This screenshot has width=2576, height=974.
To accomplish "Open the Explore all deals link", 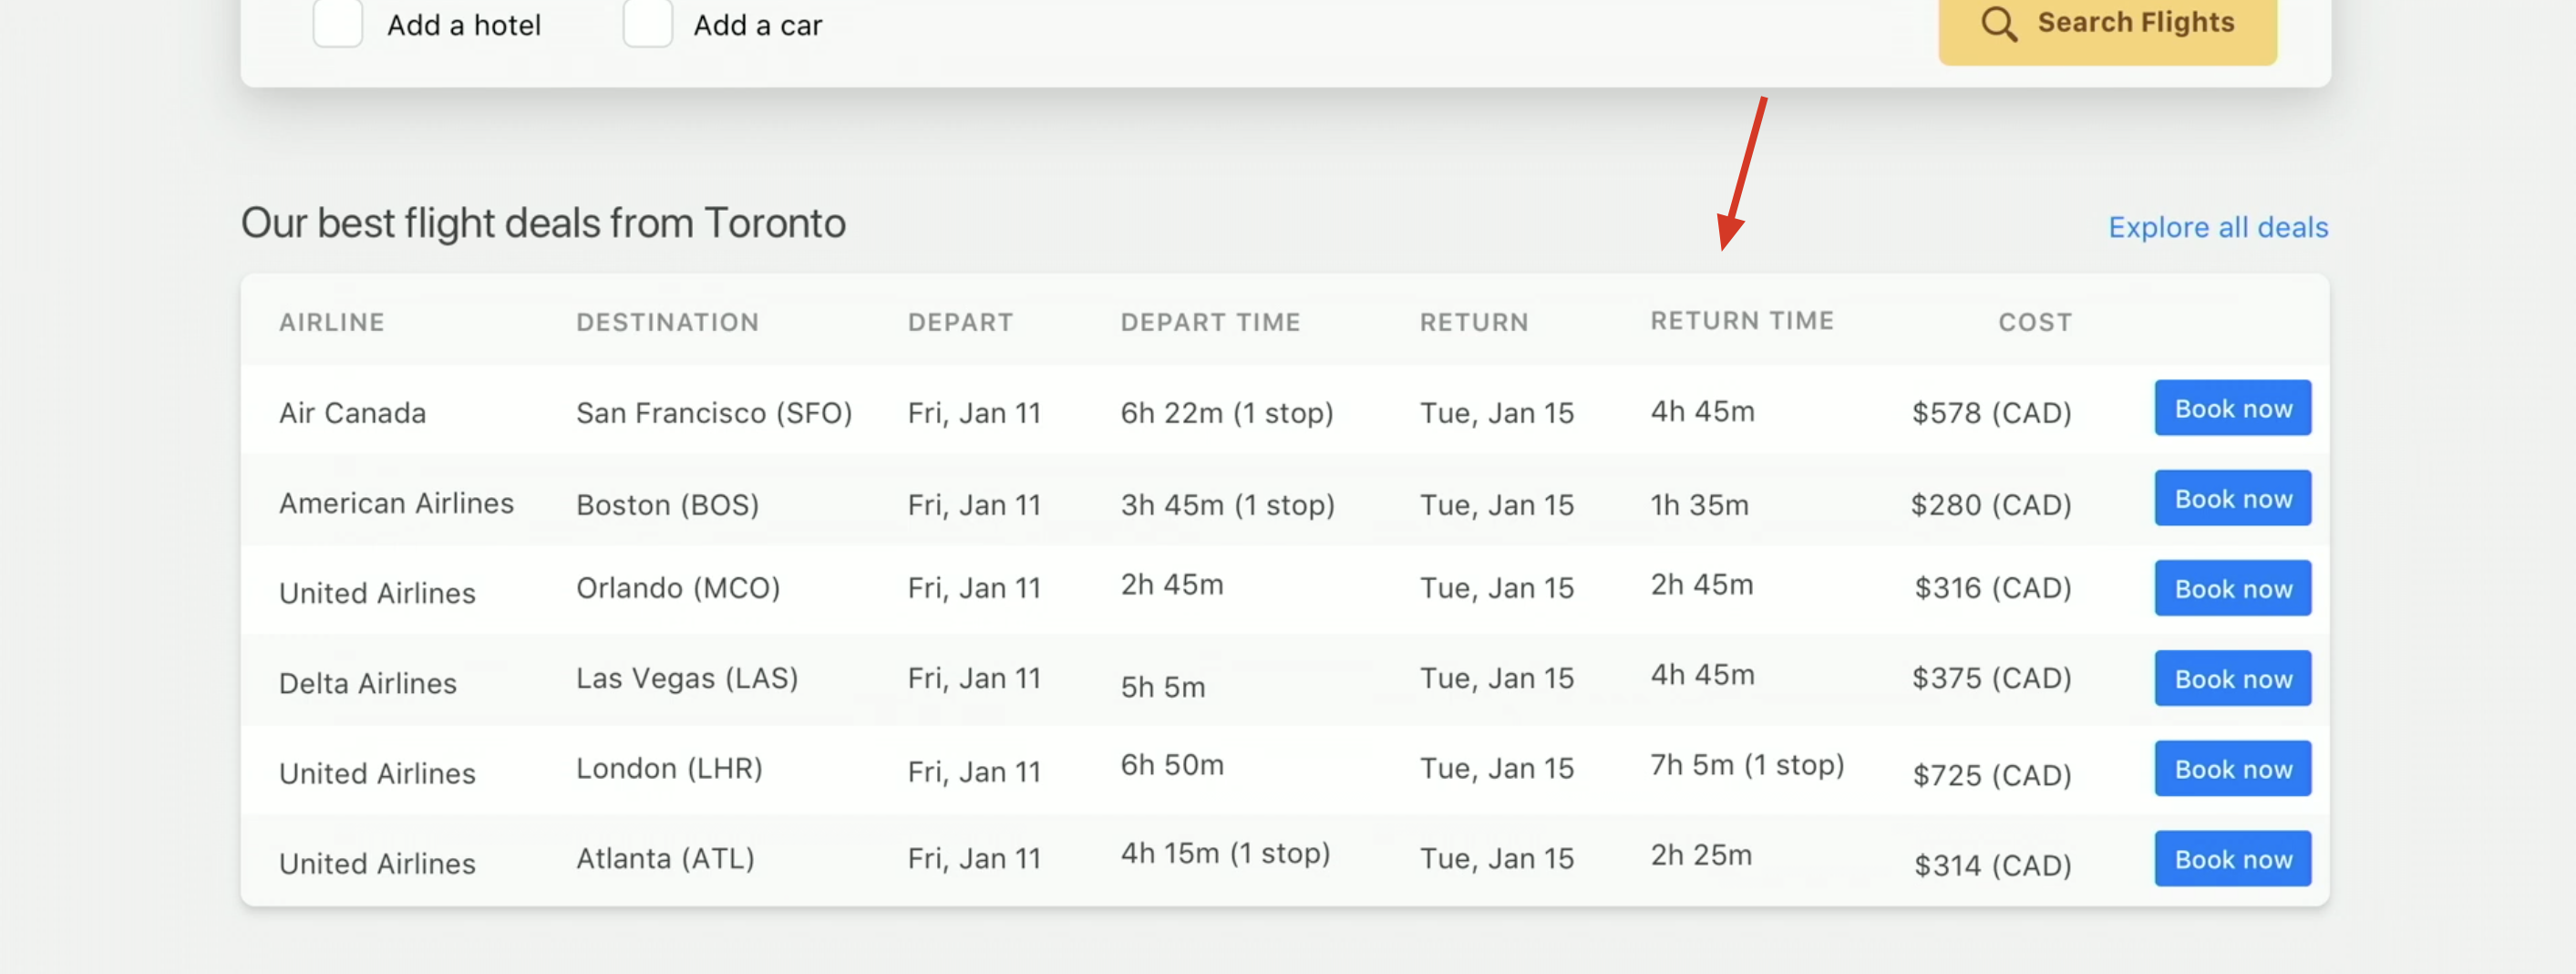I will 2217,228.
